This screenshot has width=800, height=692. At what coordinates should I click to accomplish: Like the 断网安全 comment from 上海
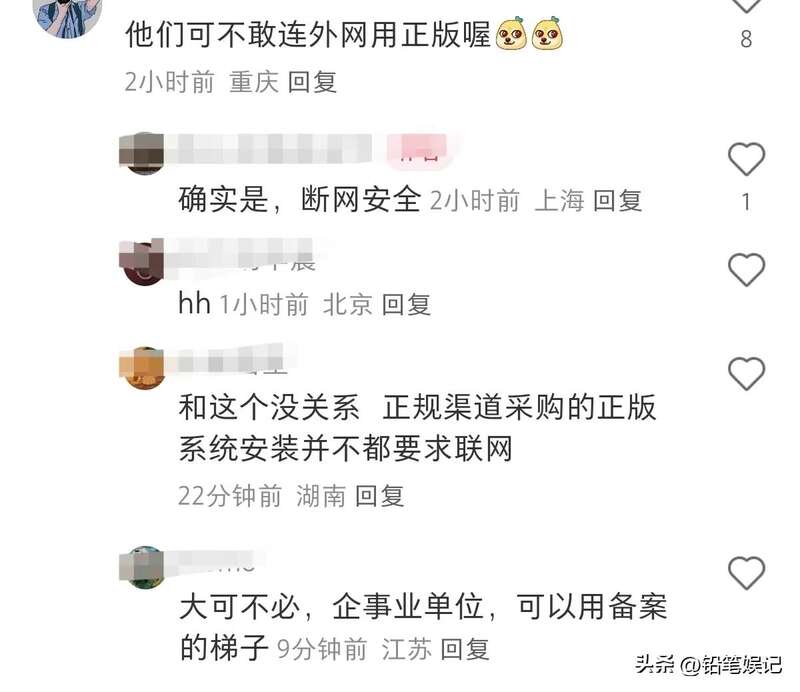pyautogui.click(x=746, y=159)
